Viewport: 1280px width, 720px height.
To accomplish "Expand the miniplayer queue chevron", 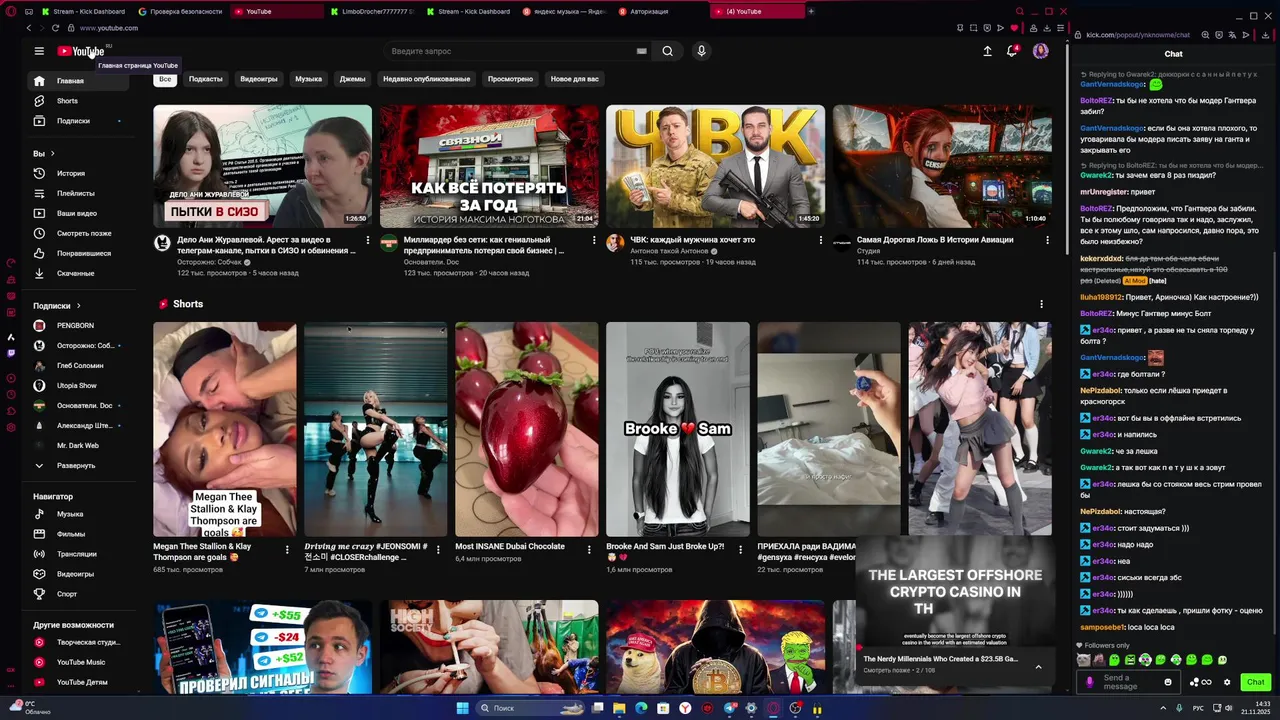I will [x=1038, y=667].
